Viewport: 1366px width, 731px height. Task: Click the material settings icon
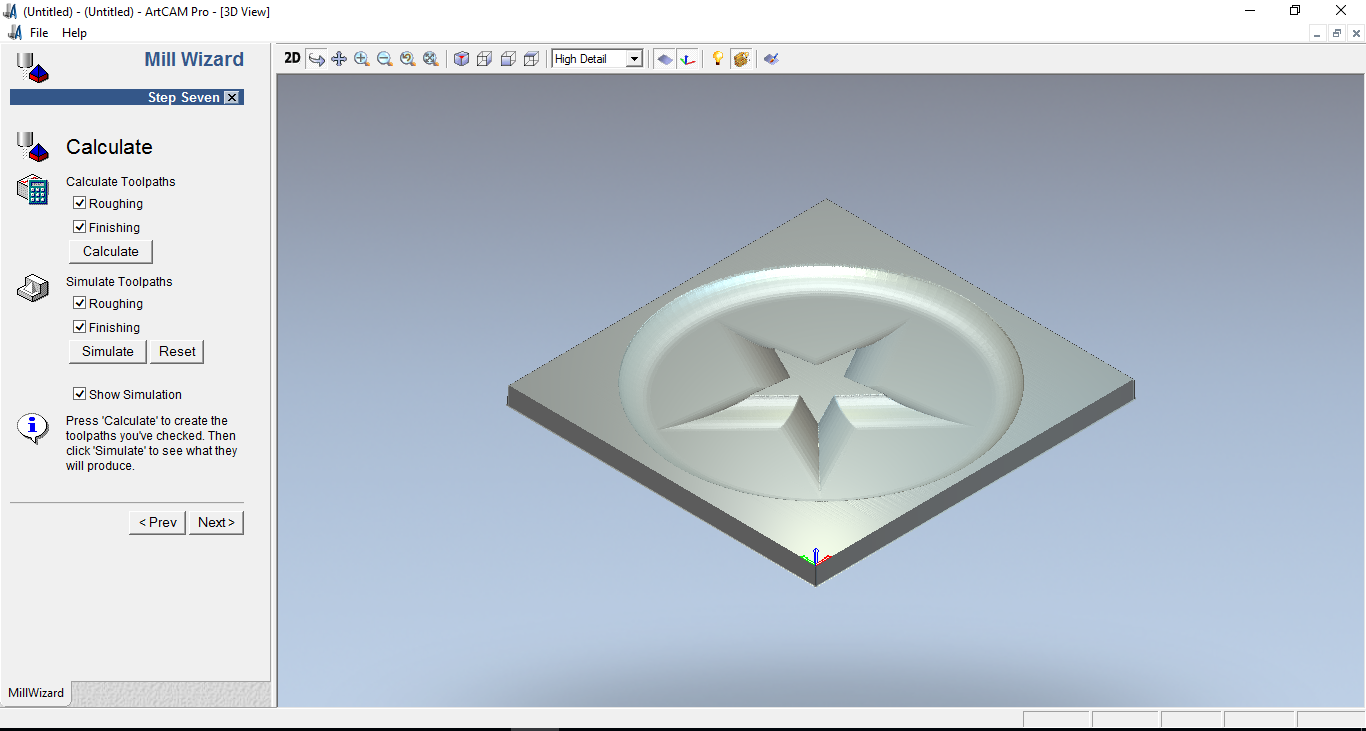741,59
